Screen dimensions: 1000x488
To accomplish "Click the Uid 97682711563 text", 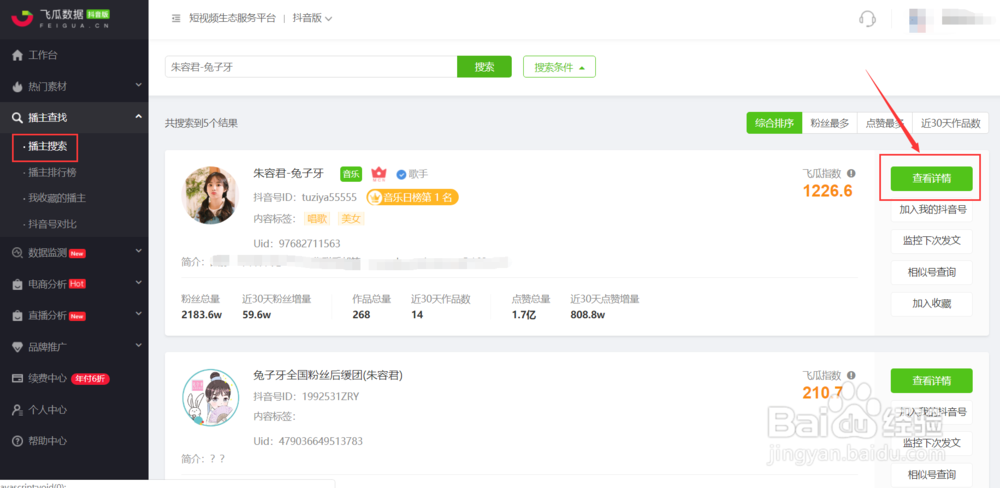I will 297,244.
